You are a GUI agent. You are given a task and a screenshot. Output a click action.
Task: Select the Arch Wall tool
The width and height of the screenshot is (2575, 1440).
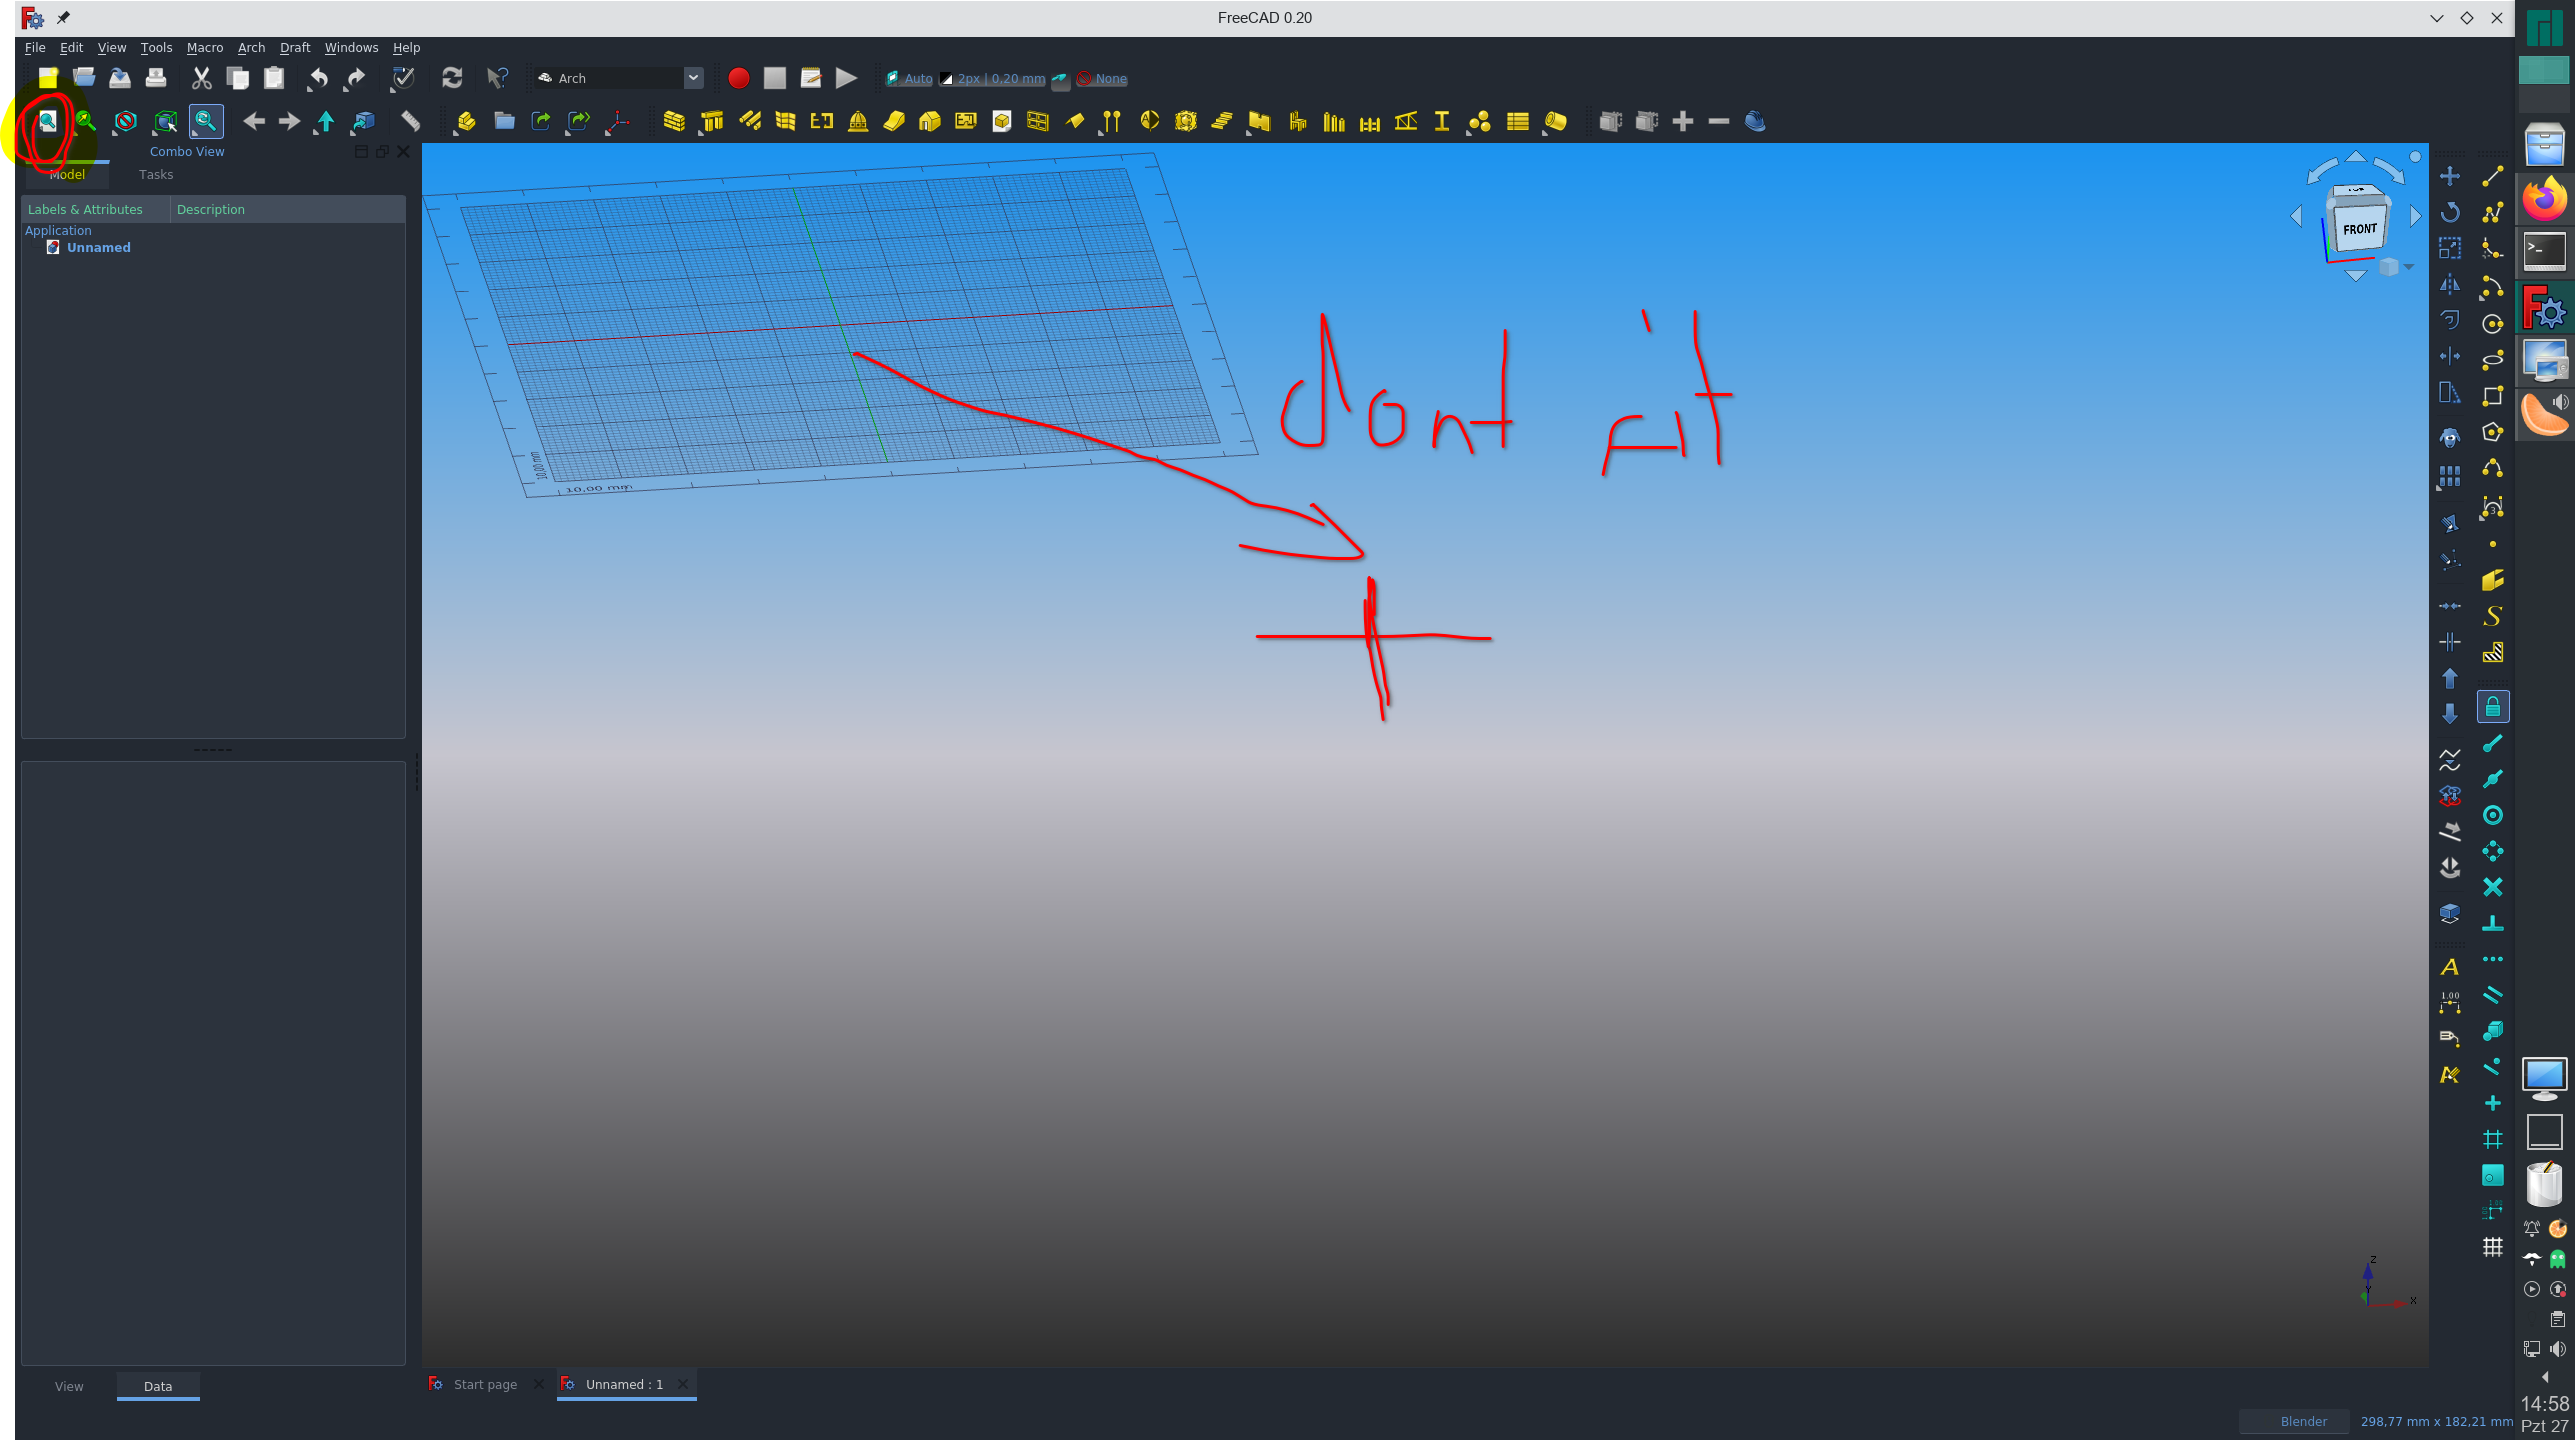674,121
